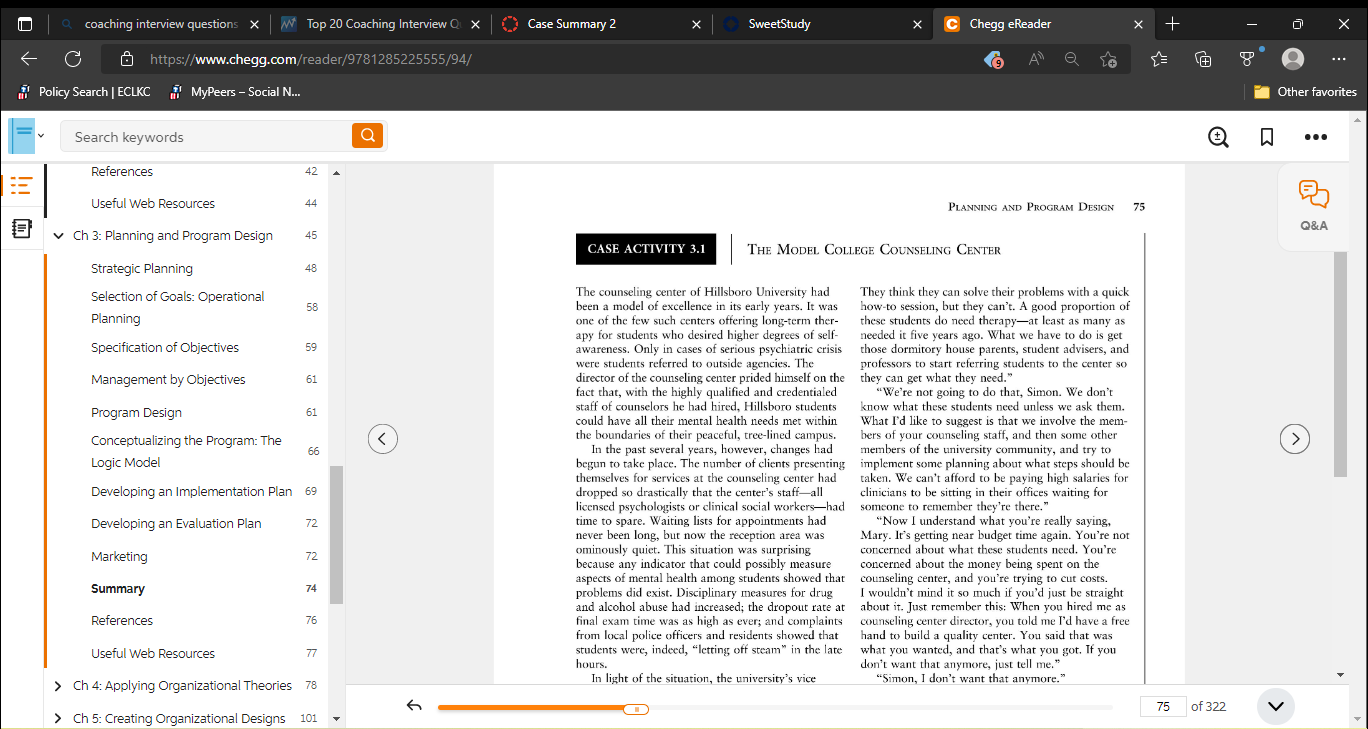1368x729 pixels.
Task: Click the contents panel scrollbar down arrow
Action: pos(336,718)
